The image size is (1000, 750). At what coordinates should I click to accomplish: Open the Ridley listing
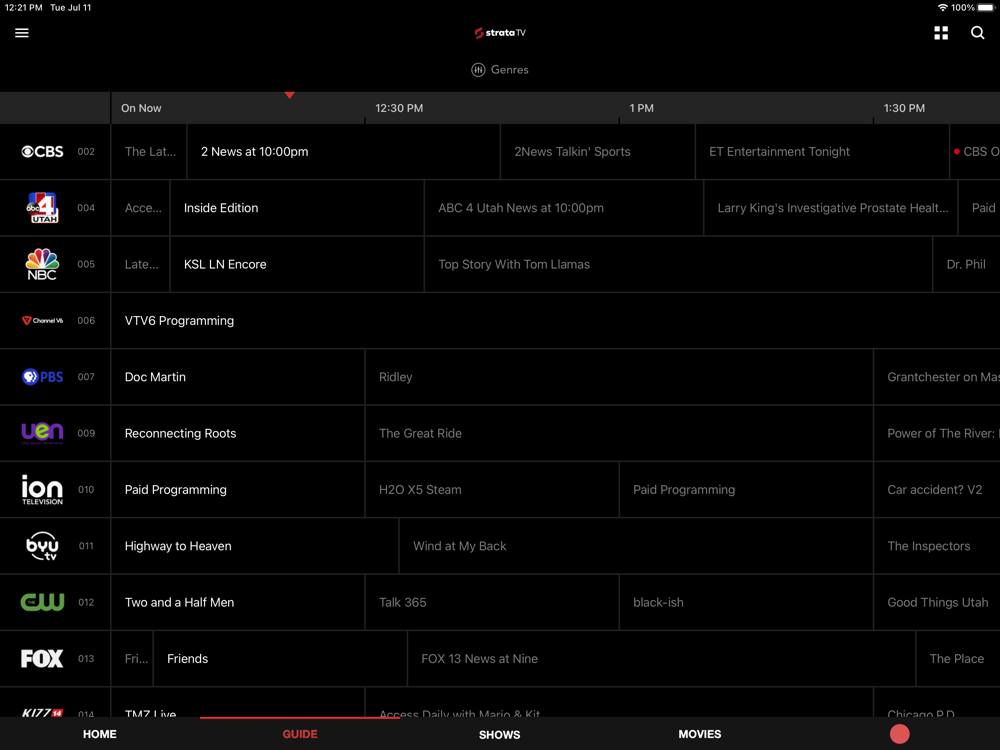pos(619,377)
